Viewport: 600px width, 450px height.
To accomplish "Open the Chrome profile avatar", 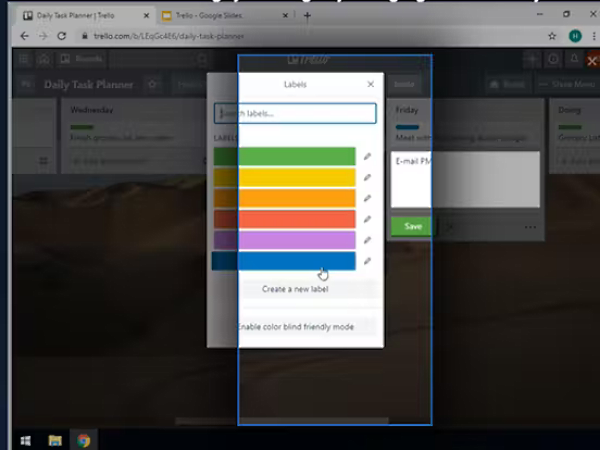I will [575, 36].
